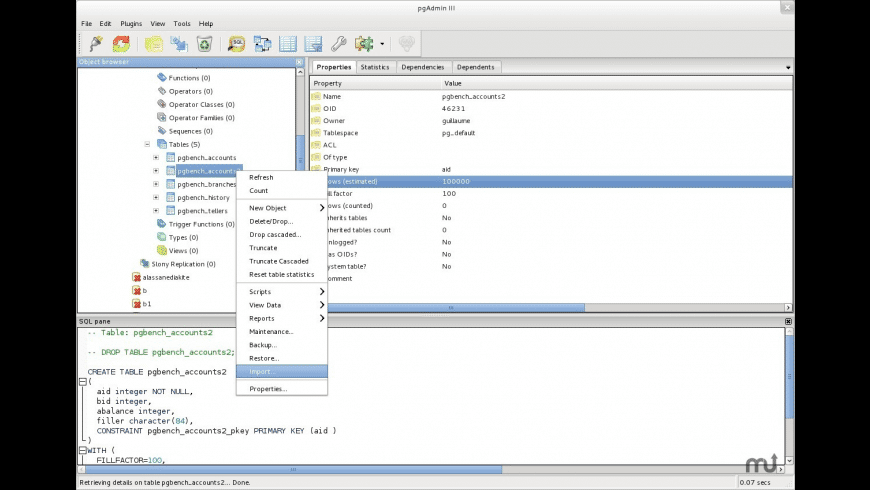Select the alassanediakite database in tree
Screen dimensions: 870x490
(x=166, y=277)
